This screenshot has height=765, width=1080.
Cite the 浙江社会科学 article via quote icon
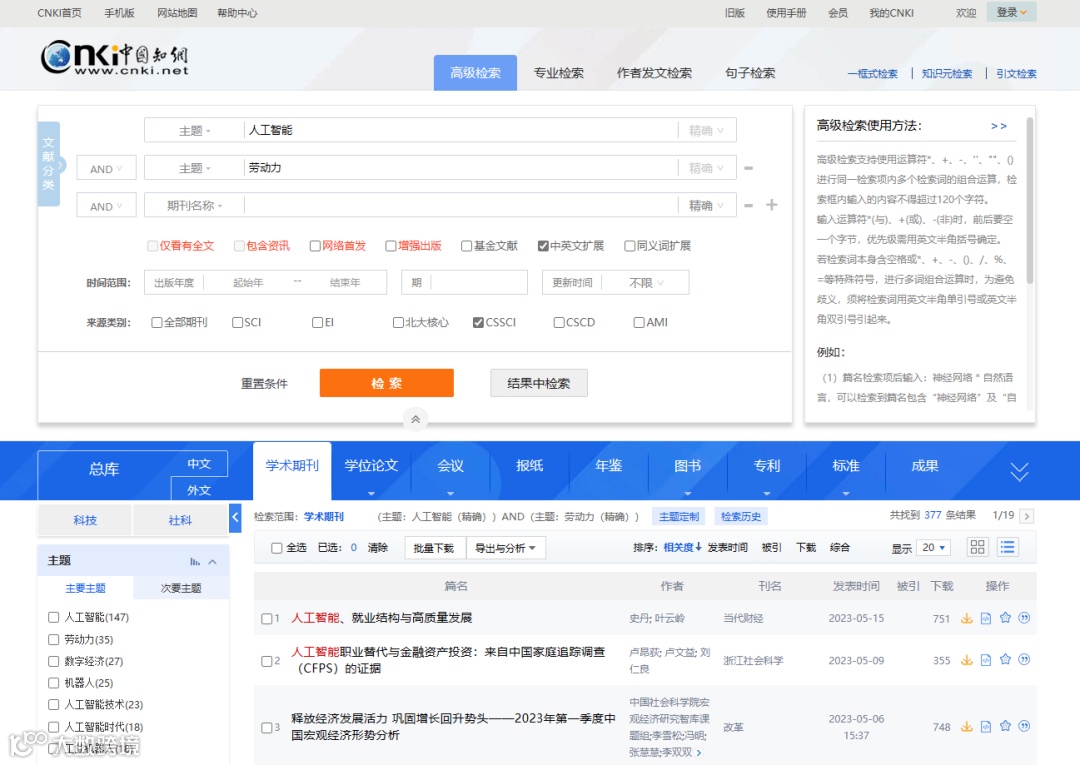(x=1024, y=659)
